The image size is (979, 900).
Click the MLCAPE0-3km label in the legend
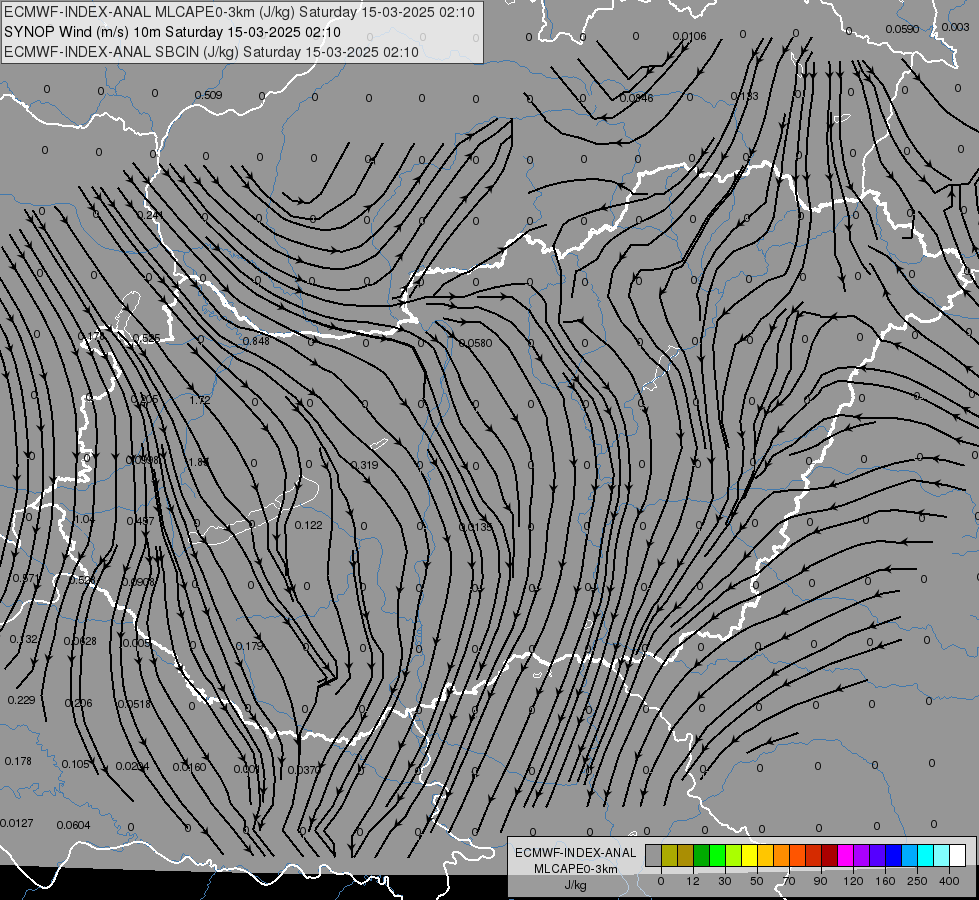pyautogui.click(x=576, y=869)
